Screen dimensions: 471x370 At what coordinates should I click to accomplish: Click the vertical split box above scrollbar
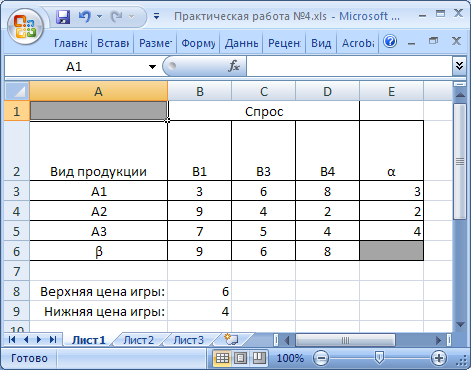pyautogui.click(x=460, y=84)
